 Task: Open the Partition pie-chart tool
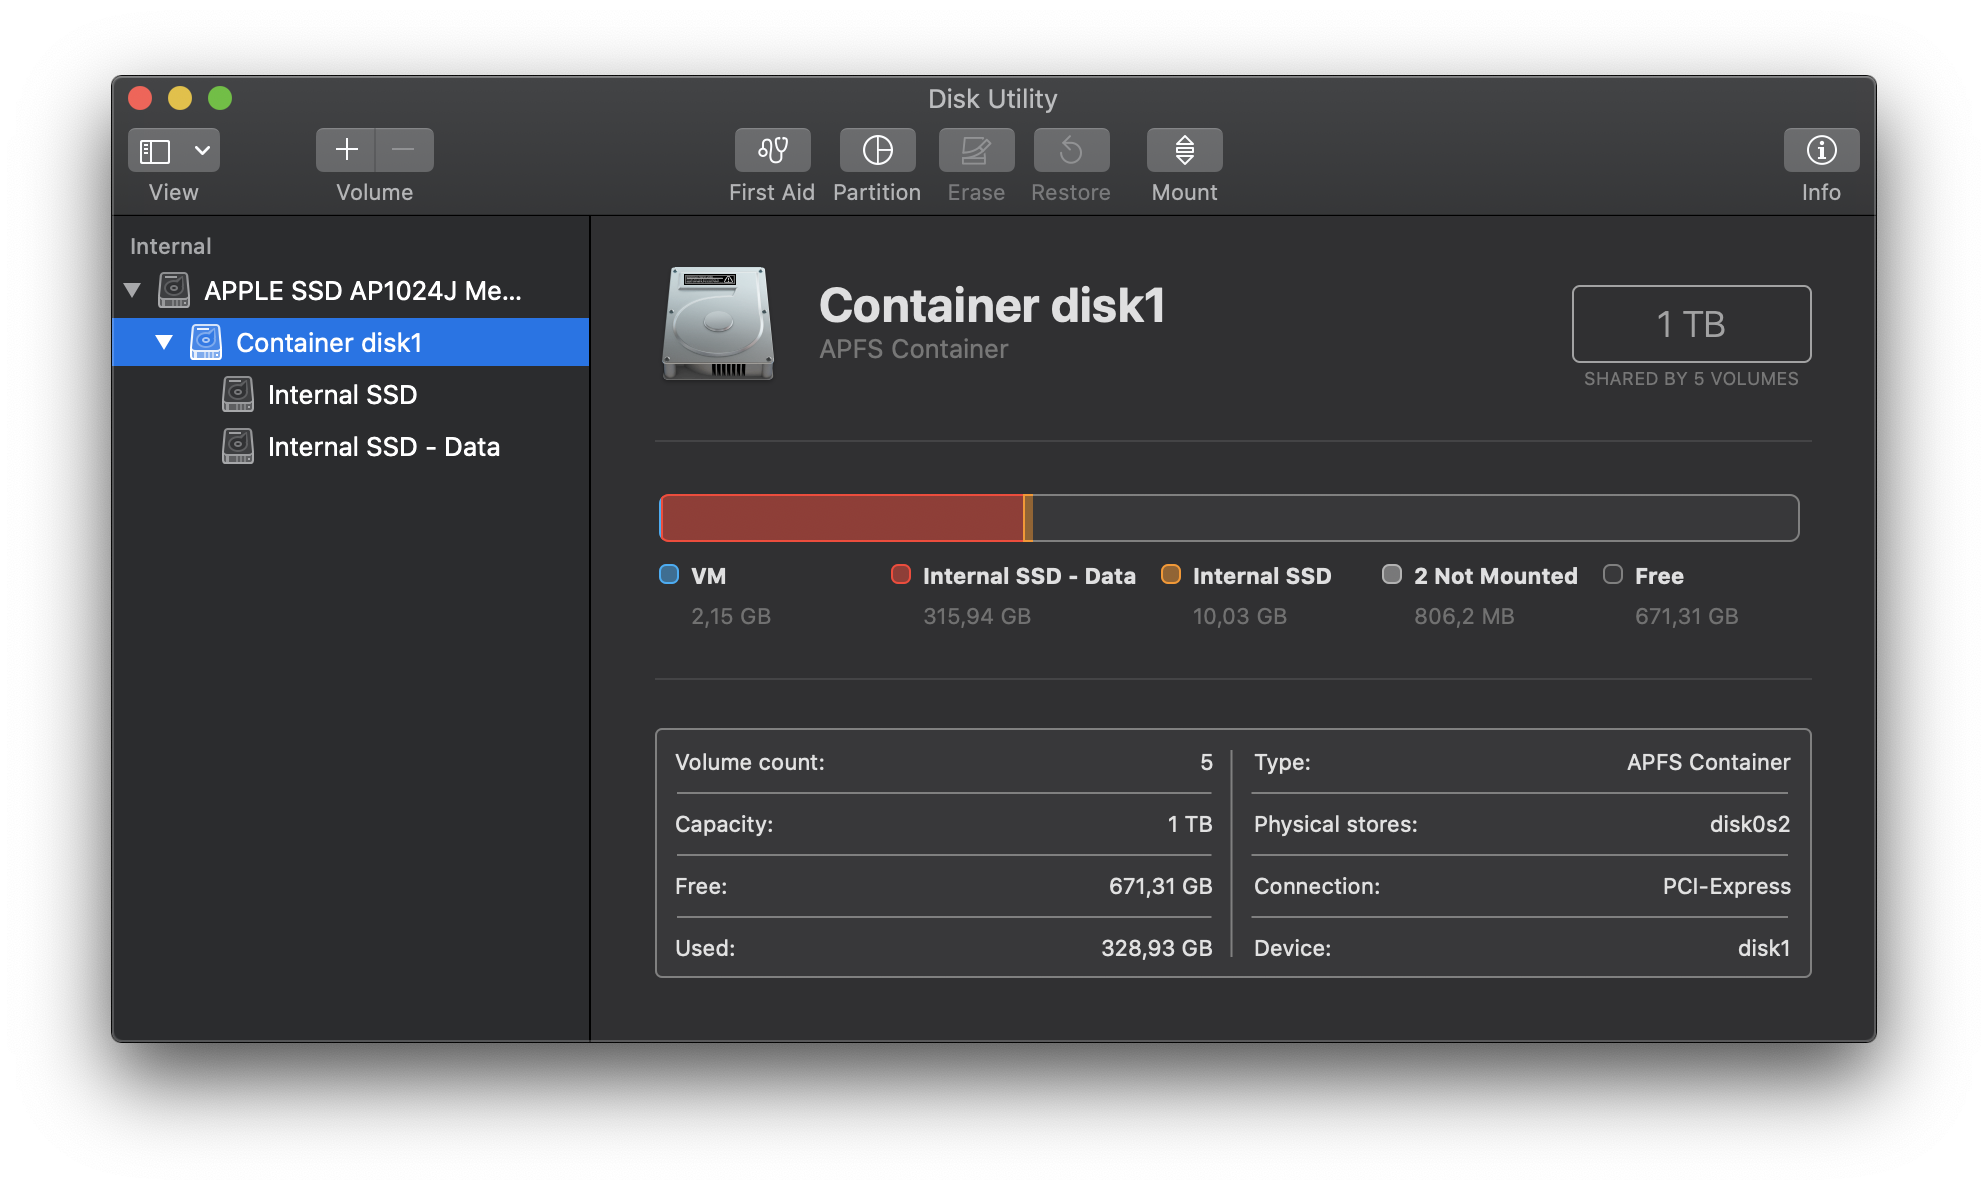point(877,150)
